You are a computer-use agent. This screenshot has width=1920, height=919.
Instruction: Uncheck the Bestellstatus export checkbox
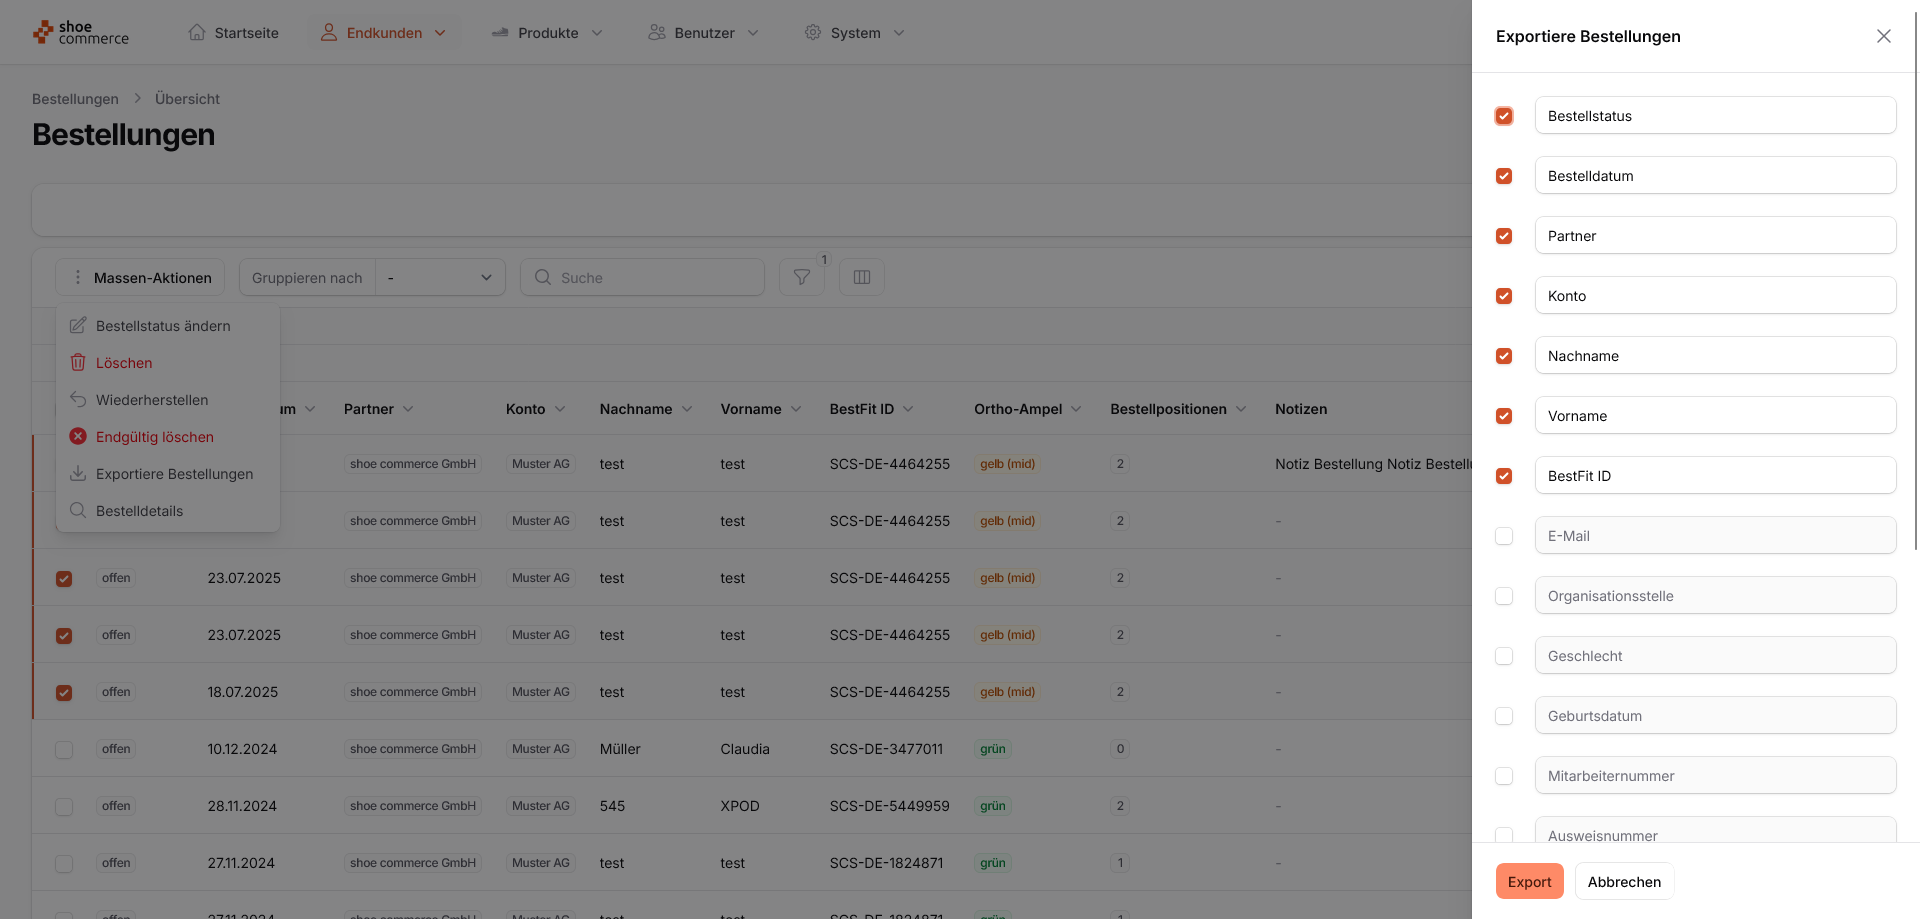[1503, 116]
